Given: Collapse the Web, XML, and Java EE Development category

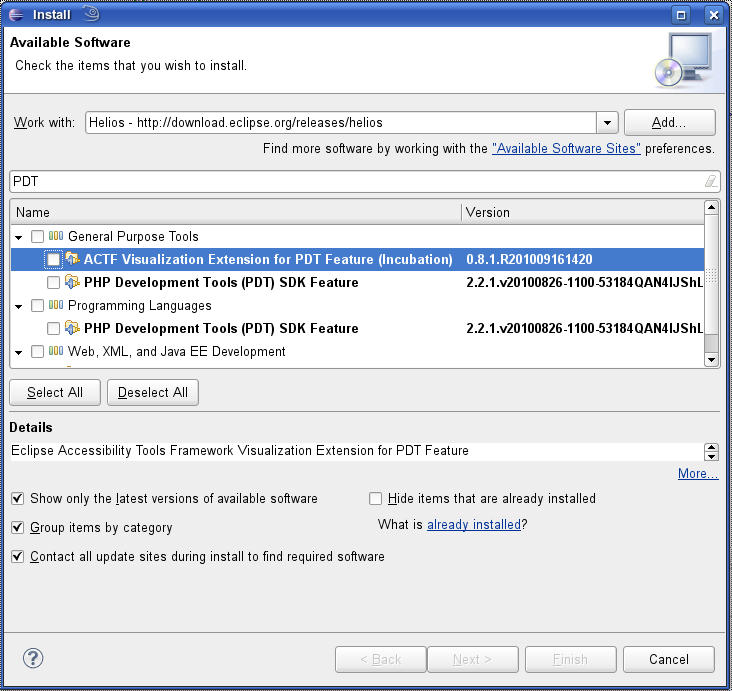Looking at the screenshot, I should 19,352.
